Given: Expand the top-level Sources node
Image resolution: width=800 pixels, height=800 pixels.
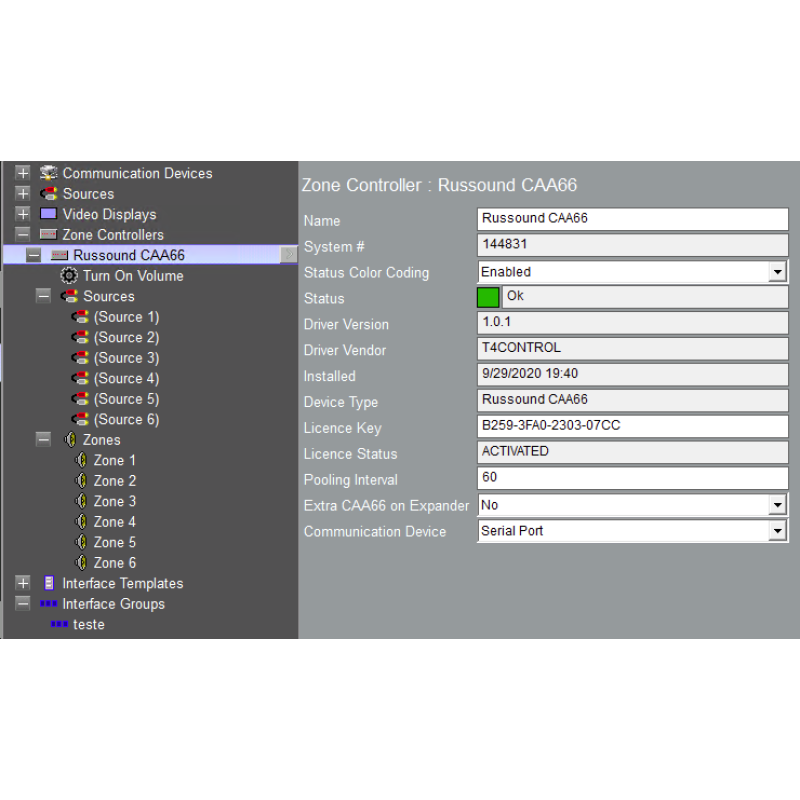Looking at the screenshot, I should point(22,193).
